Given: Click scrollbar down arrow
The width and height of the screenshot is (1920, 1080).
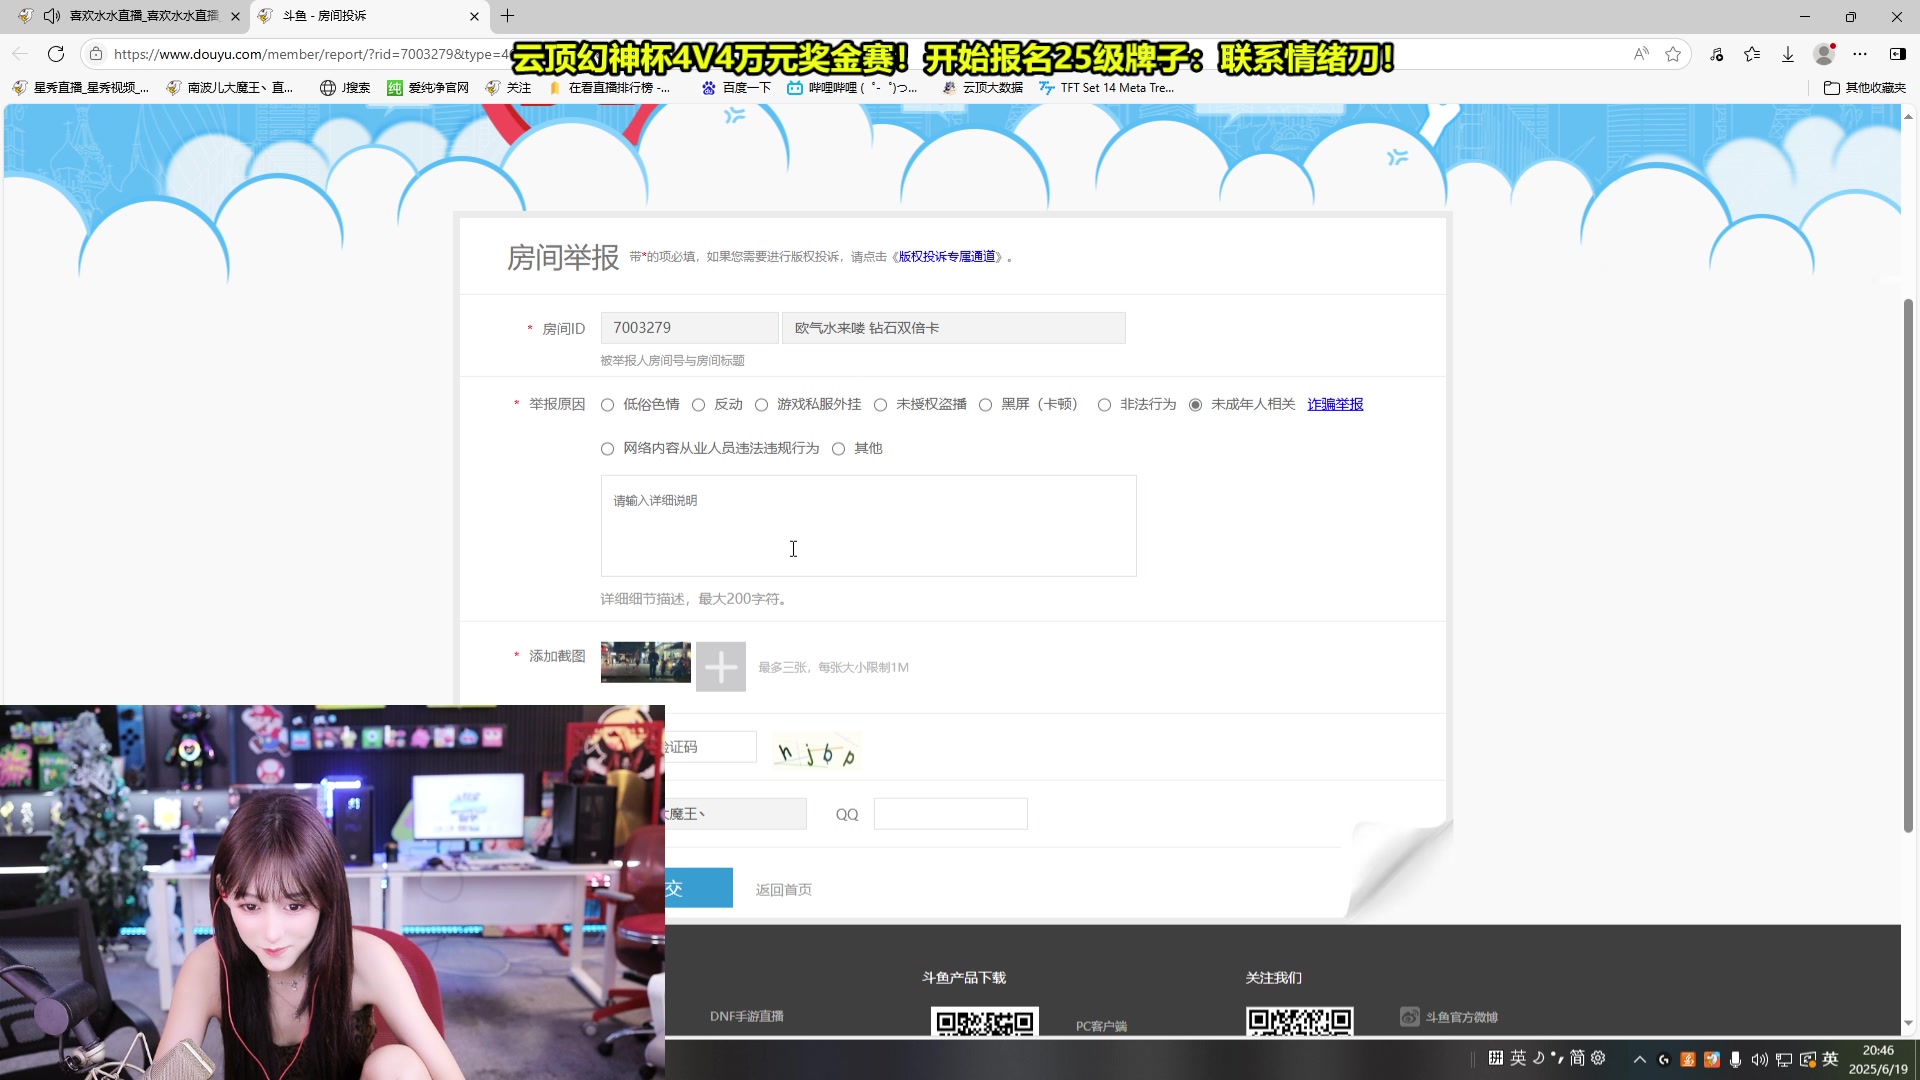Looking at the screenshot, I should coord(1908,1023).
